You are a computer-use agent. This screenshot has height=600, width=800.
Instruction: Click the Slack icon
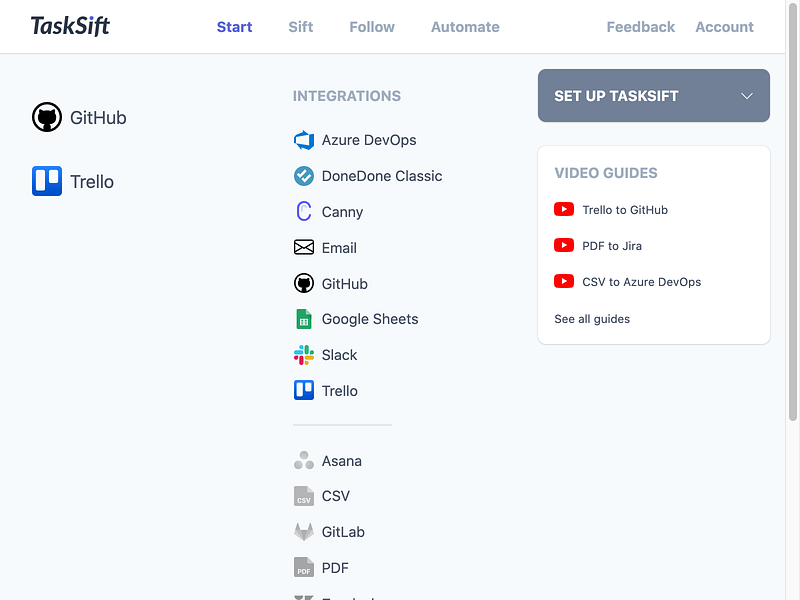(304, 355)
